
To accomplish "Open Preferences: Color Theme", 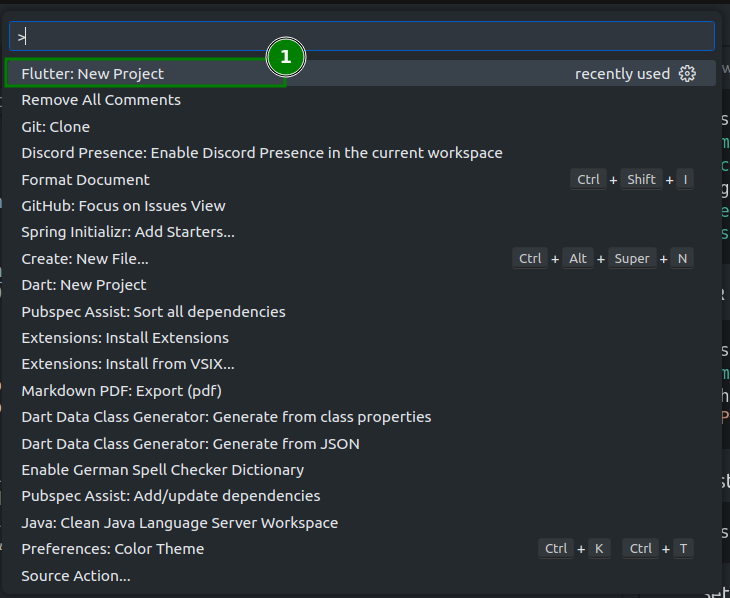I will click(x=113, y=549).
